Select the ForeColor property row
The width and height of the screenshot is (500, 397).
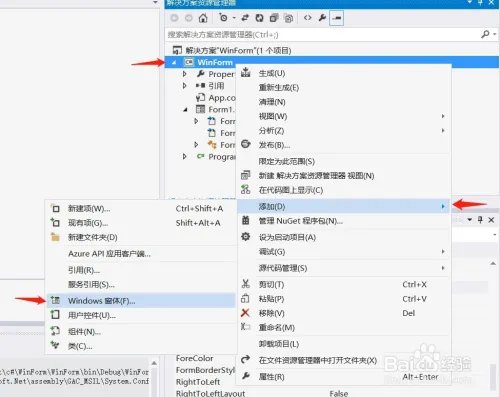pyautogui.click(x=194, y=358)
